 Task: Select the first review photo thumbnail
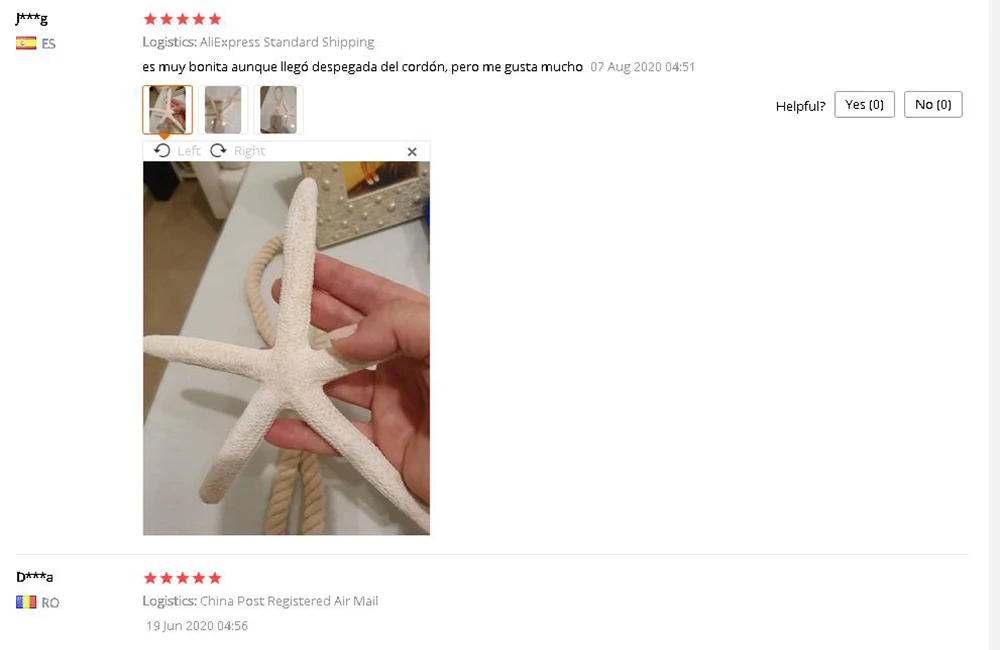pyautogui.click(x=167, y=110)
